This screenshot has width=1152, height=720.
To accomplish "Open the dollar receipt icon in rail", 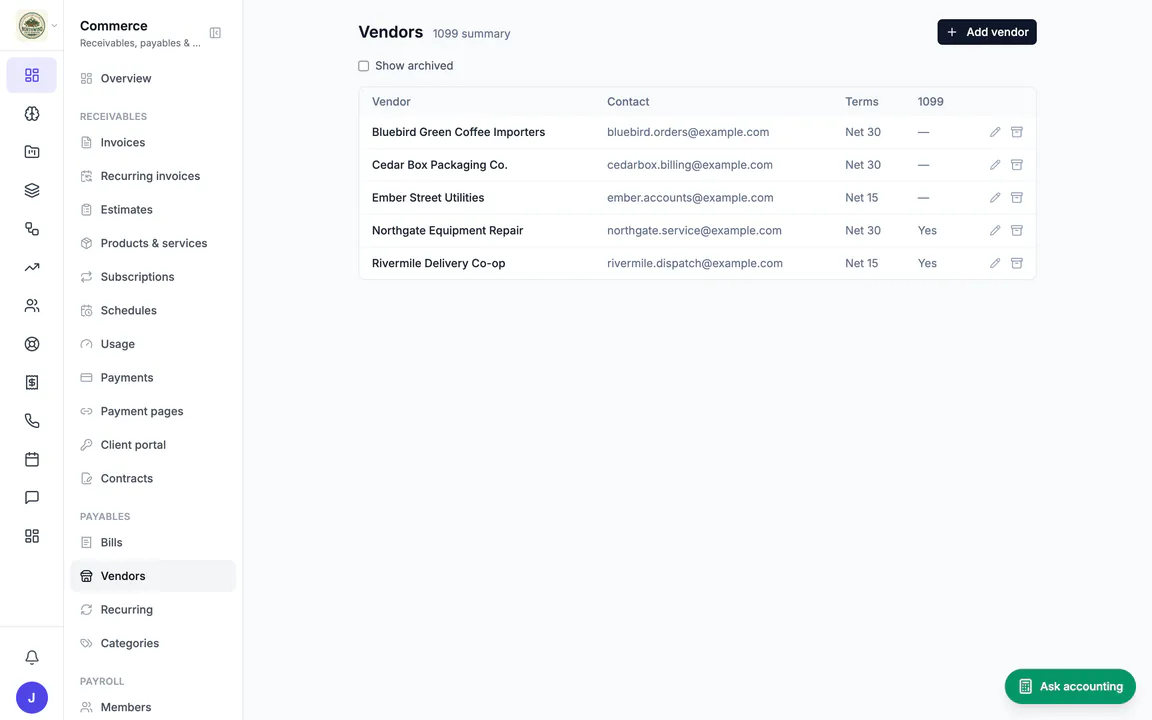I will [32, 382].
